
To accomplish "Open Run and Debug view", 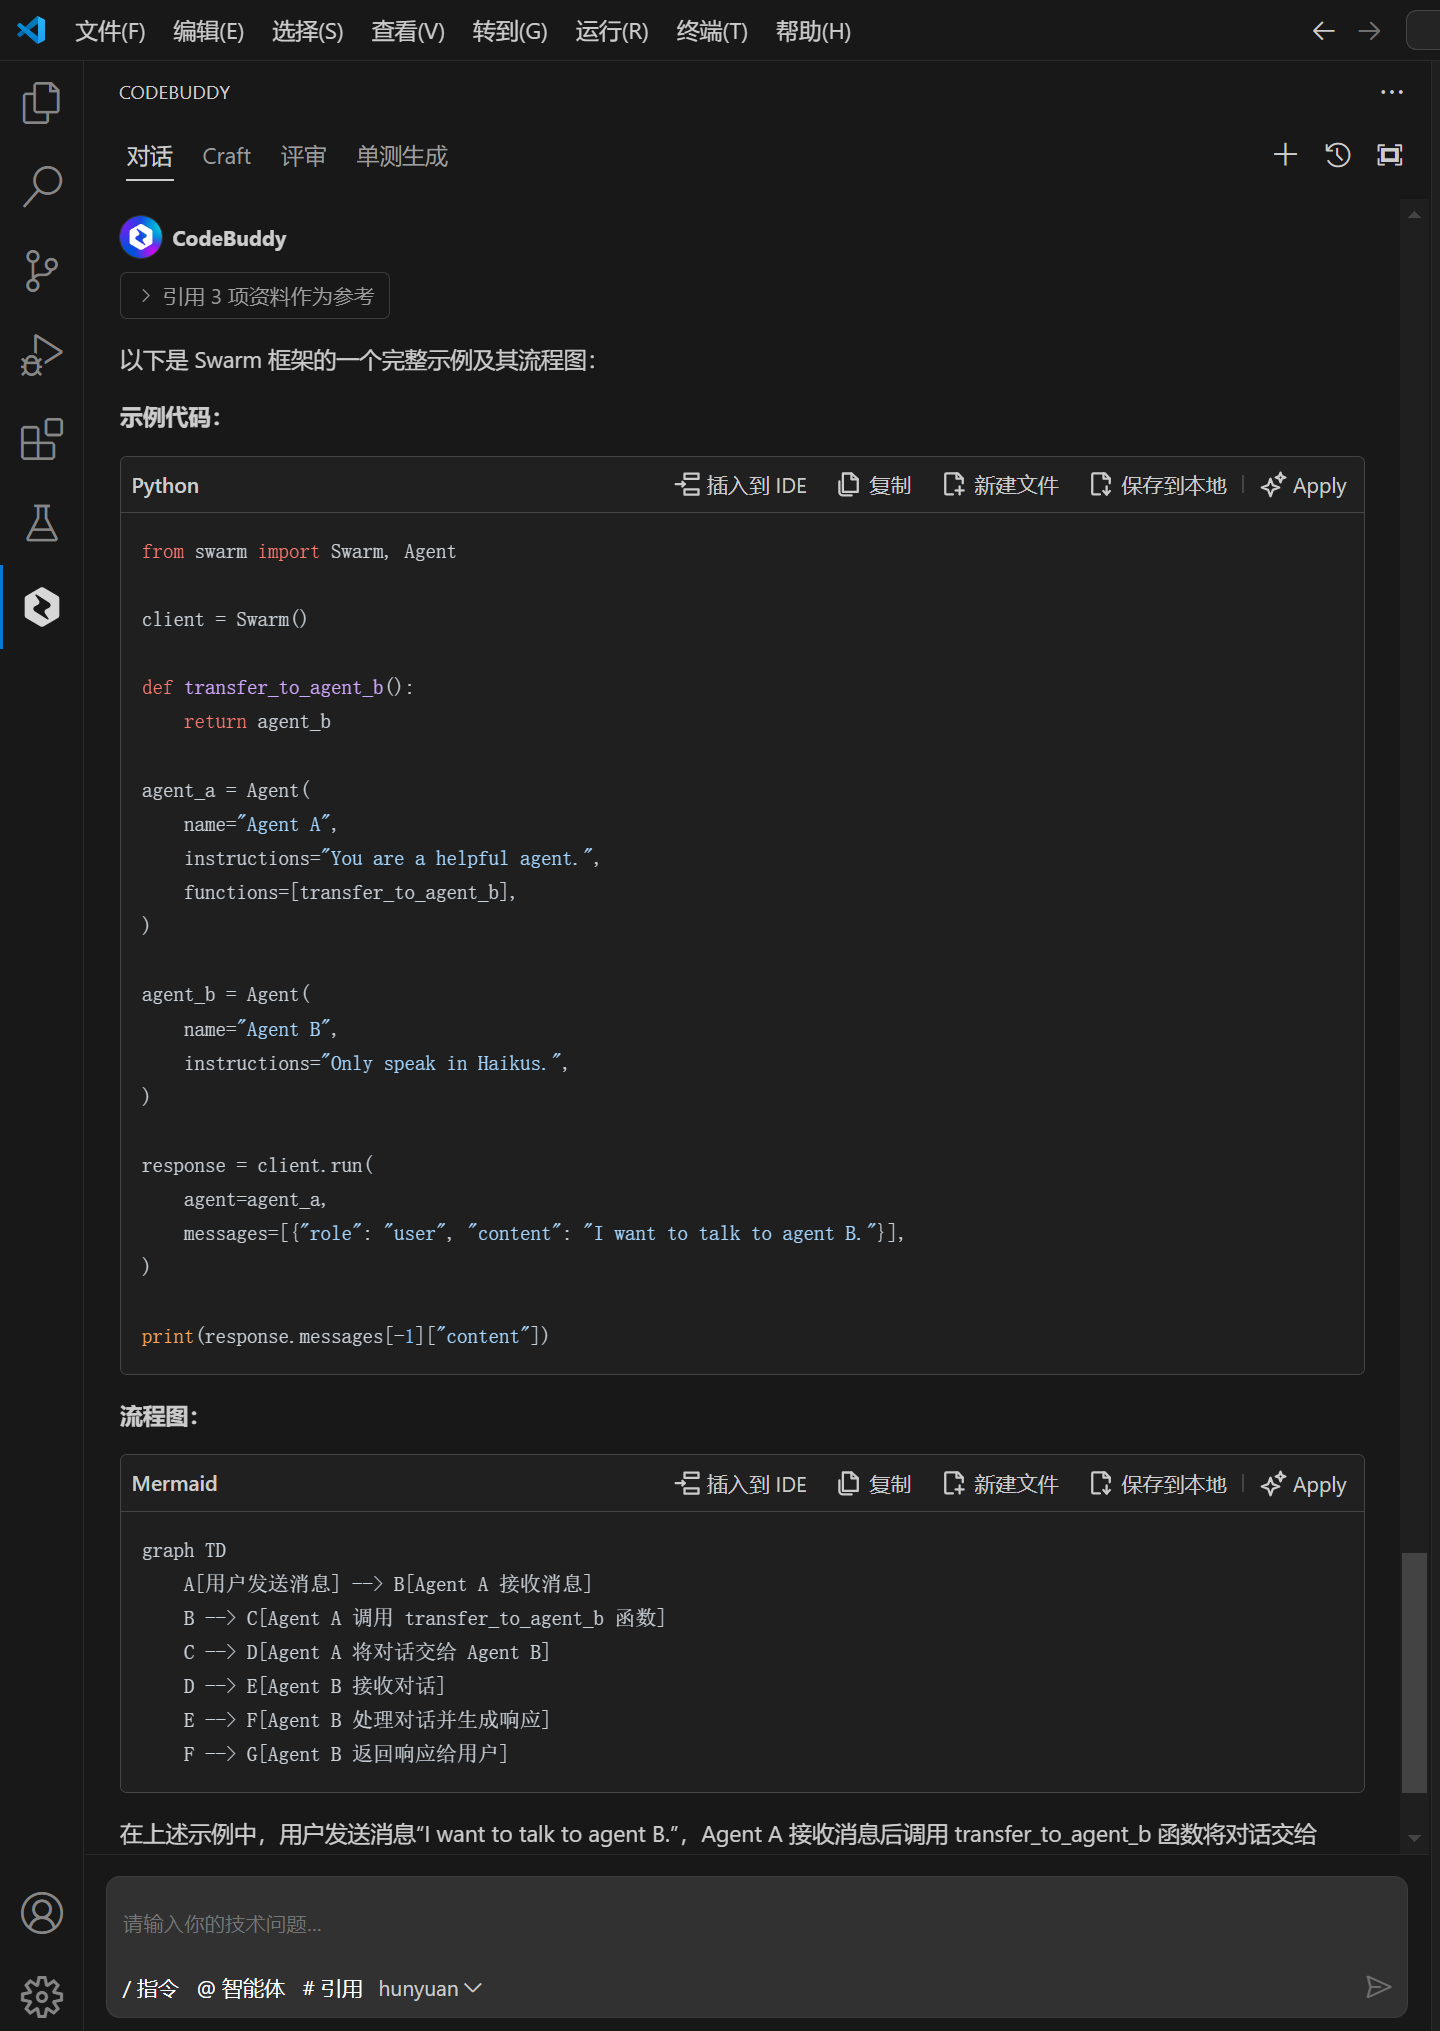I will click(x=41, y=355).
